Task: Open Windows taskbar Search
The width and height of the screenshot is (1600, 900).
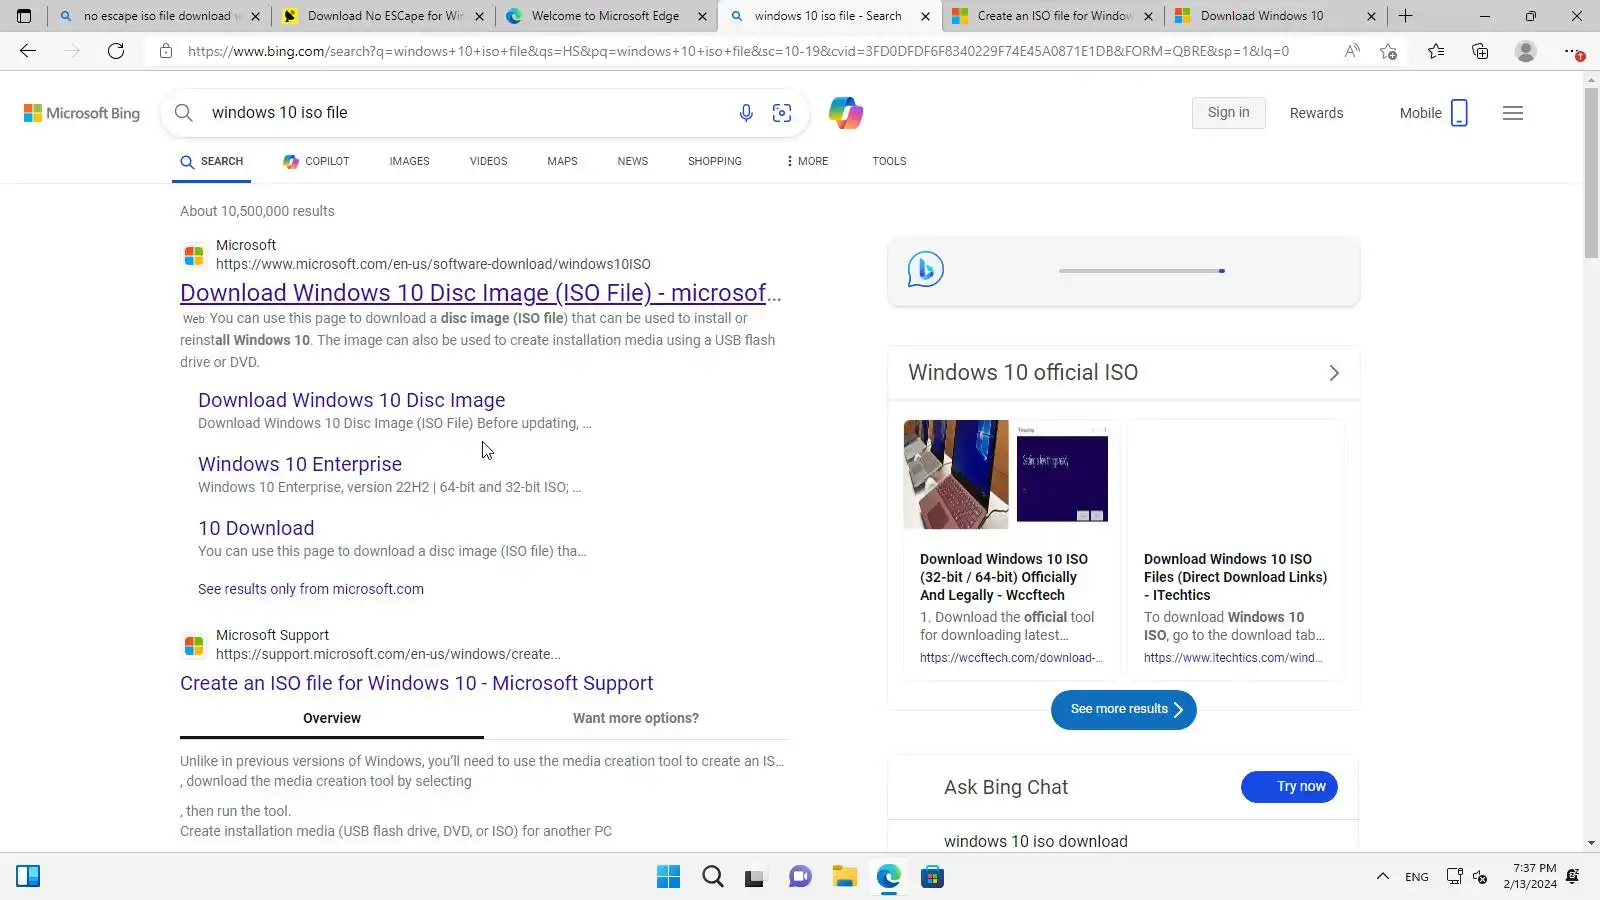Action: [x=713, y=877]
